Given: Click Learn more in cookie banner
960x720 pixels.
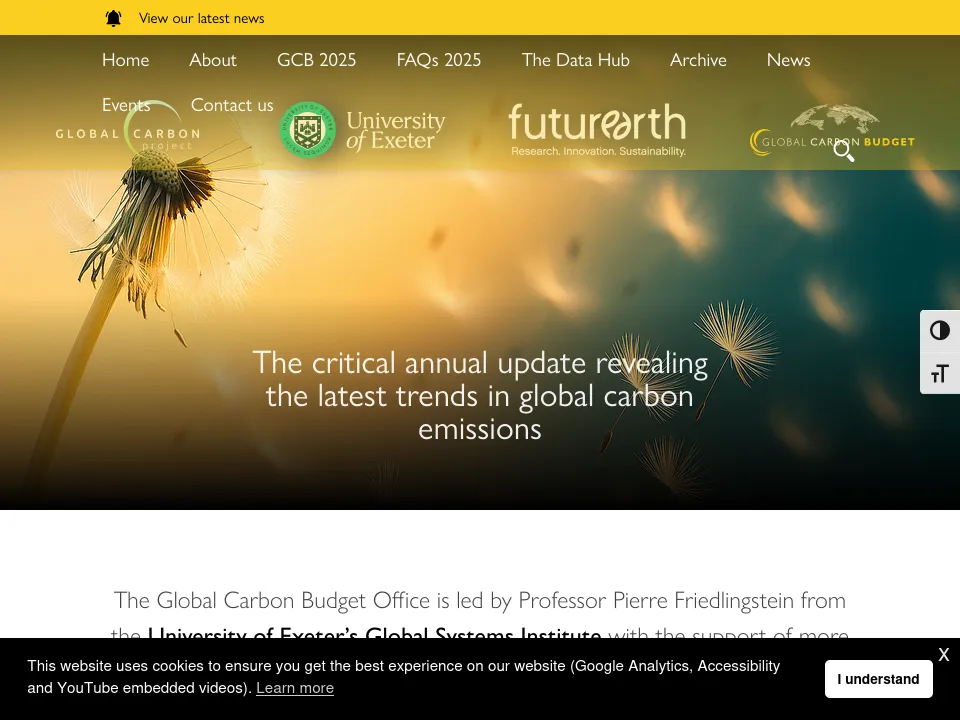Looking at the screenshot, I should coord(294,688).
